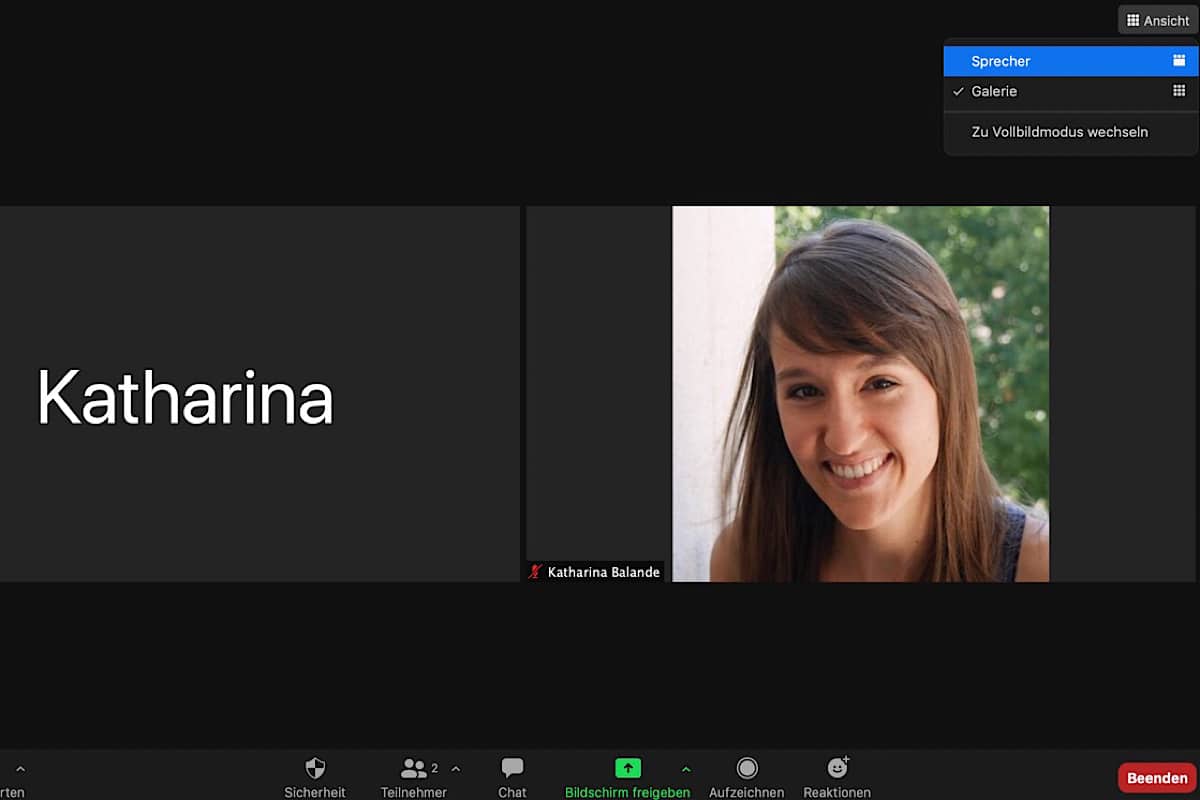Click the Katharina name-only participant tile

(x=259, y=393)
